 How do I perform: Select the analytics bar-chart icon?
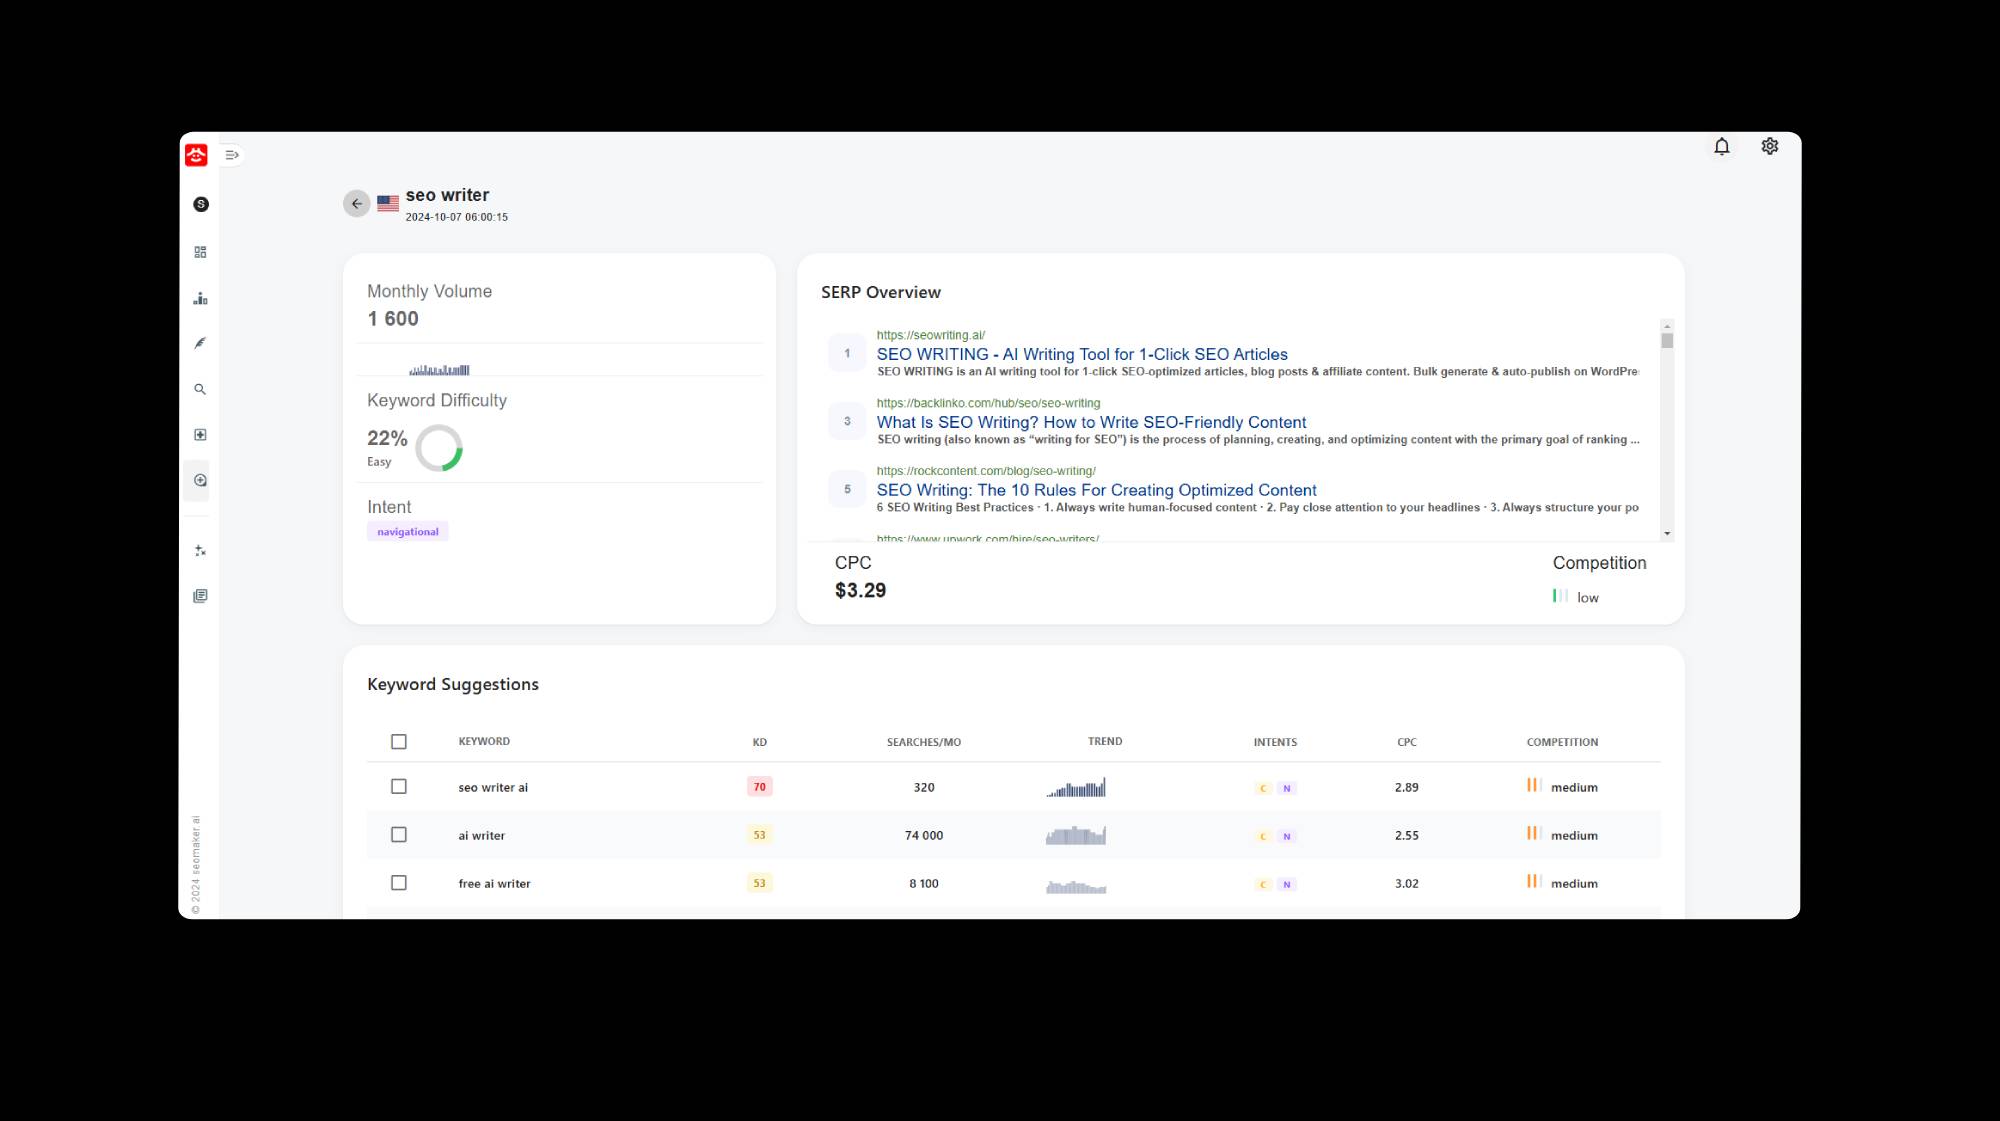(200, 297)
